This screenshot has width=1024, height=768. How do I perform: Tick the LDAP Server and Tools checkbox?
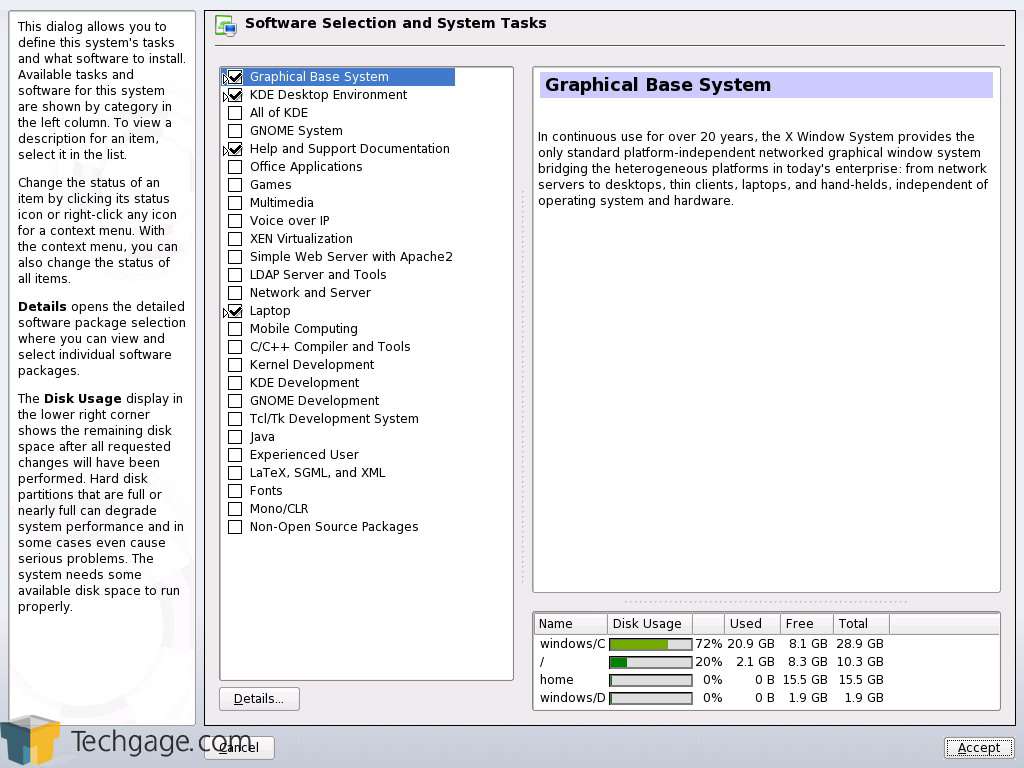234,275
